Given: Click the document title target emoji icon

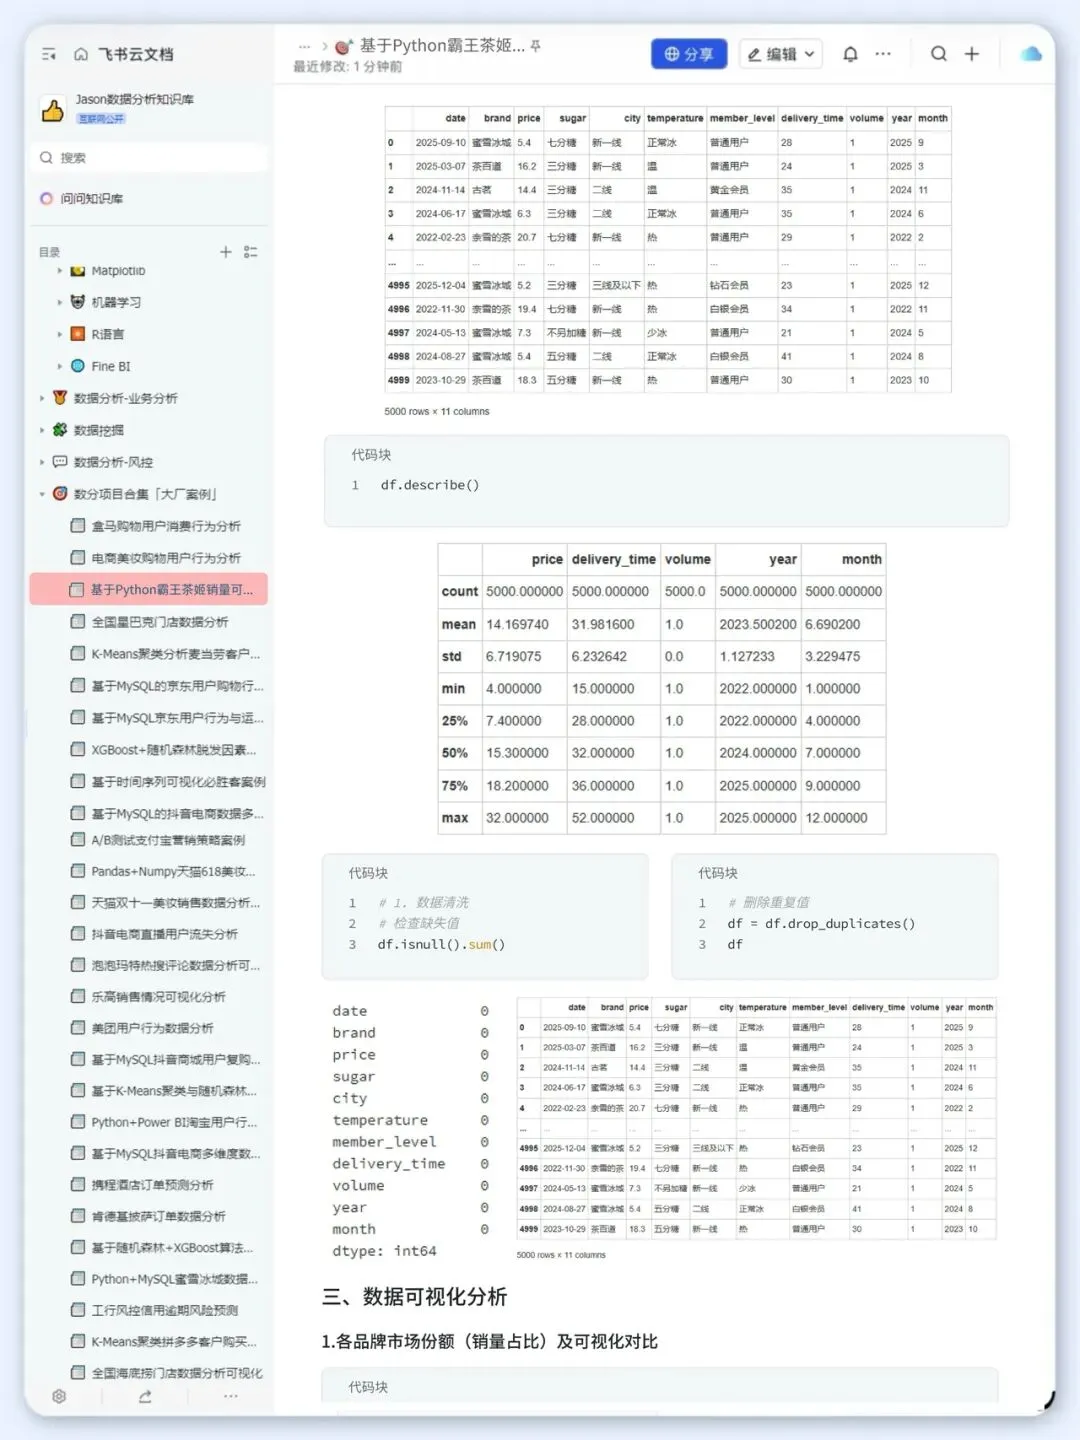Looking at the screenshot, I should (x=344, y=46).
